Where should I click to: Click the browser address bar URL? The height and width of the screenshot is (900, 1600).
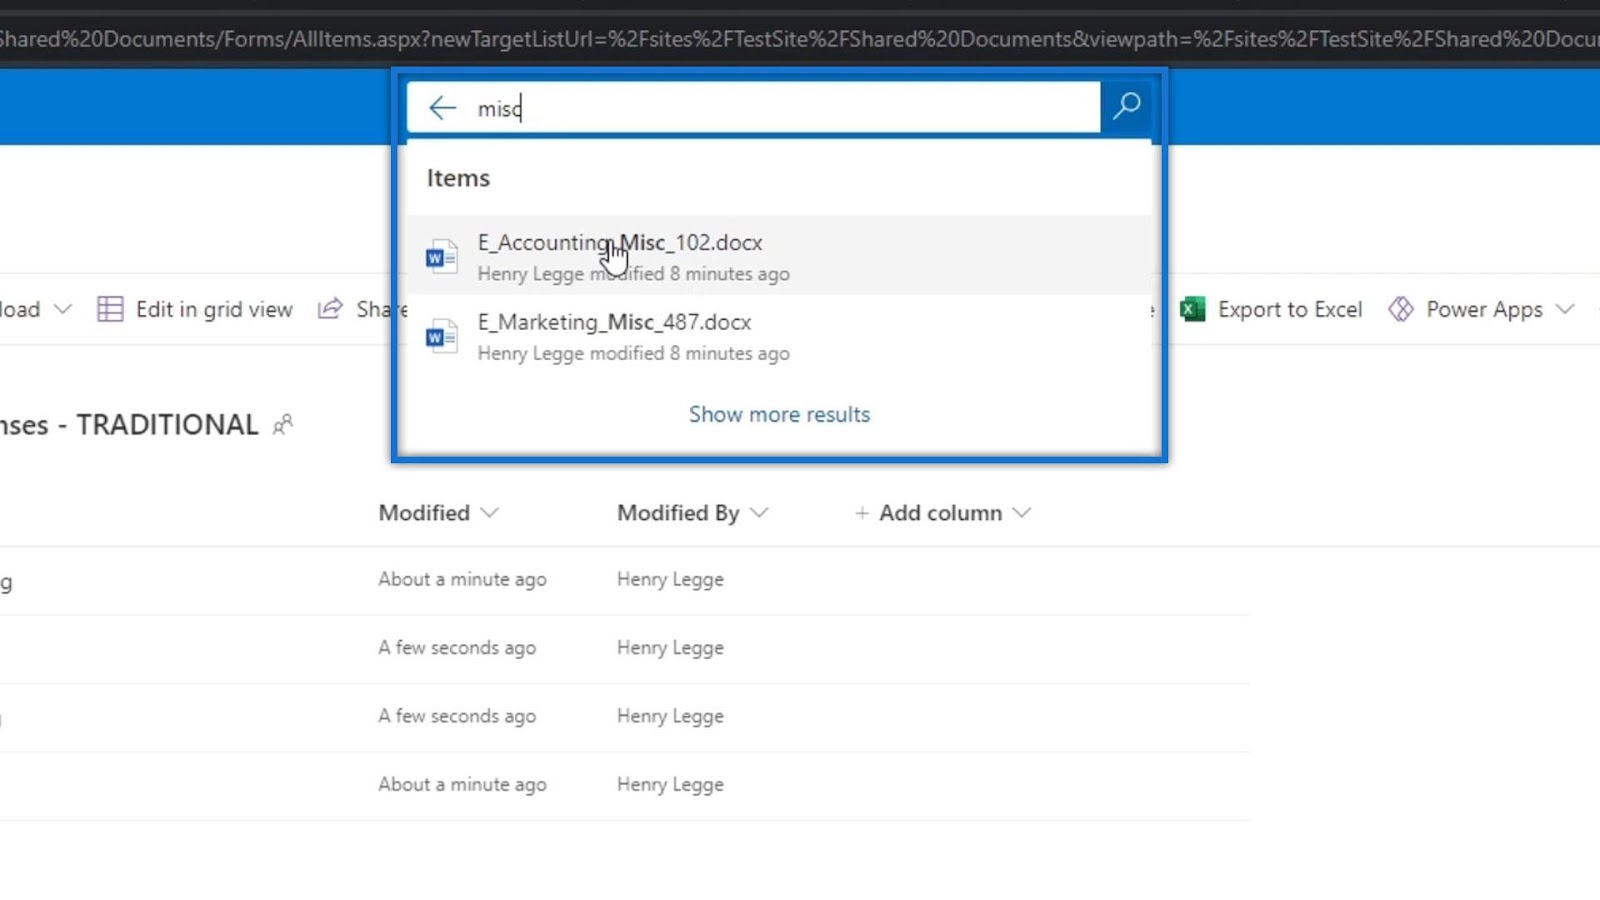pos(800,39)
